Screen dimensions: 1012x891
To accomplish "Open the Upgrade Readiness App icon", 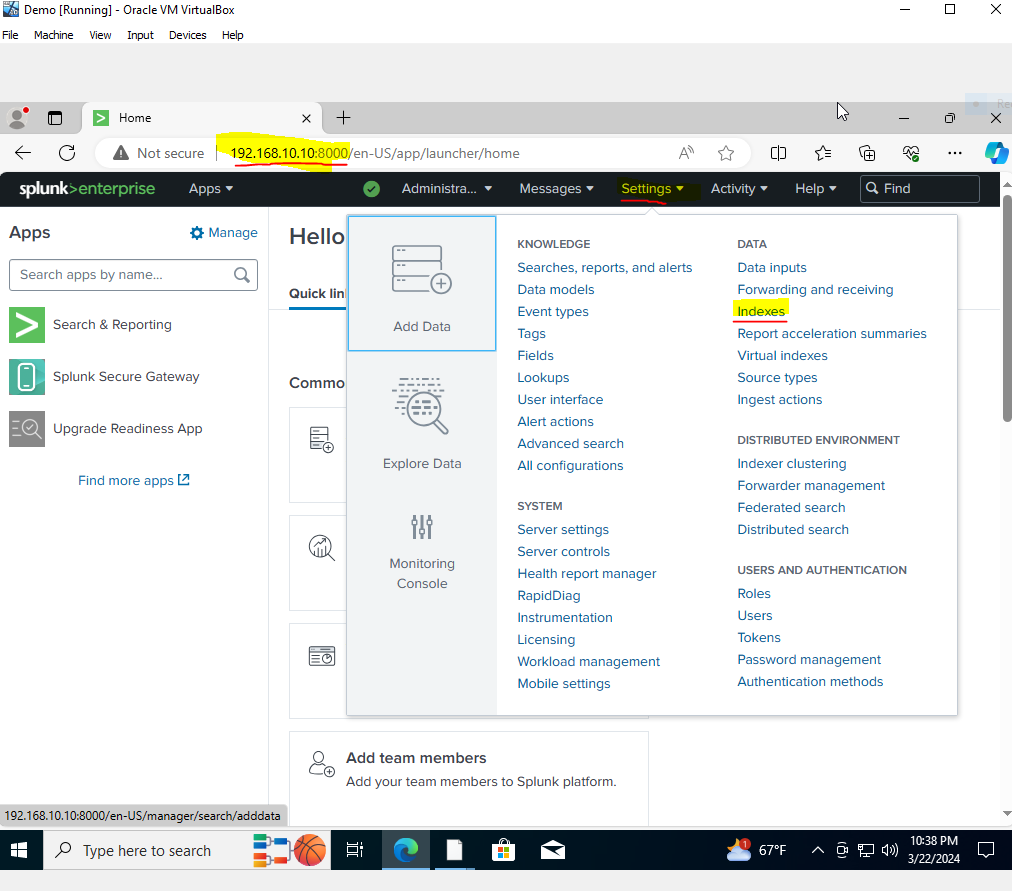I will tap(26, 429).
